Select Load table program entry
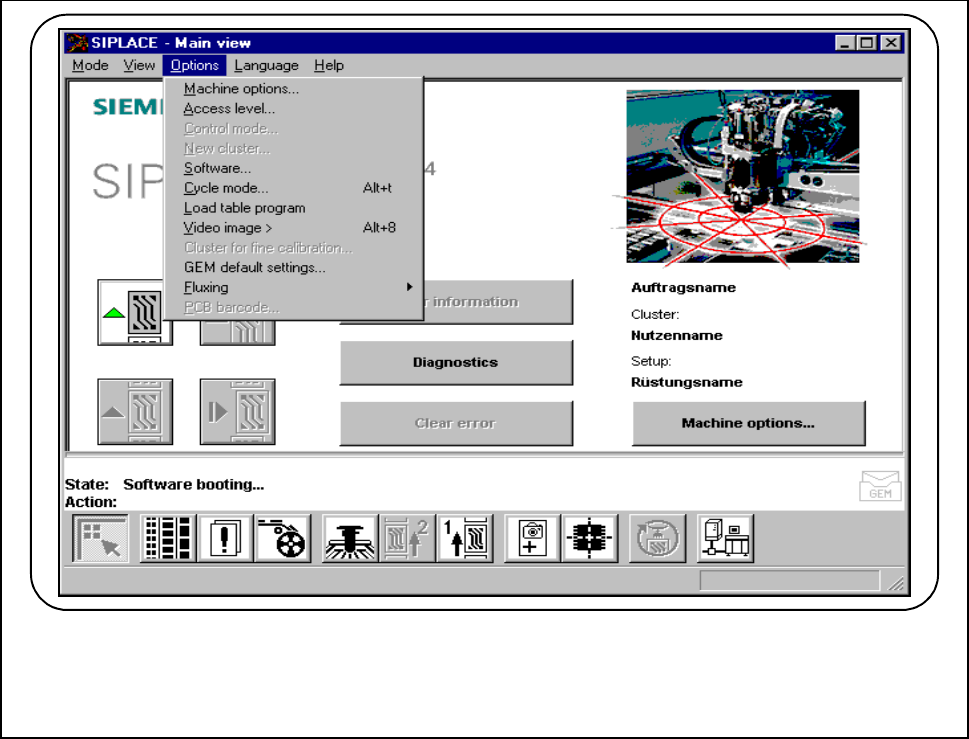The height and width of the screenshot is (739, 969). 244,208
